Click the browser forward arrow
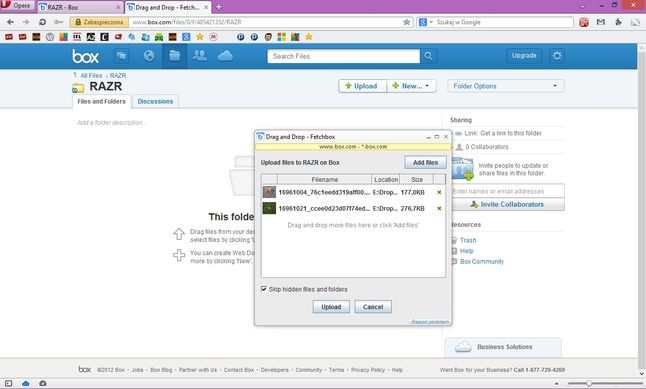 (26, 22)
